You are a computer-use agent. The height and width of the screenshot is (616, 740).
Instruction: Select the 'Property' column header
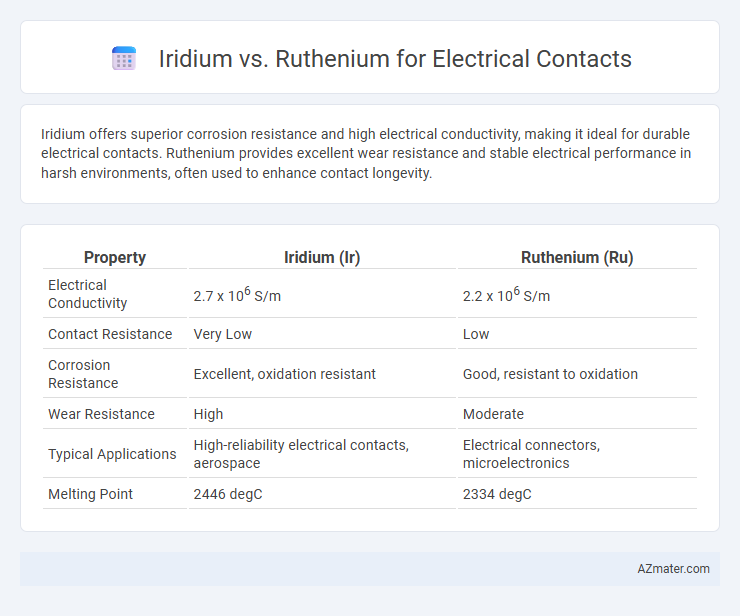[115, 257]
